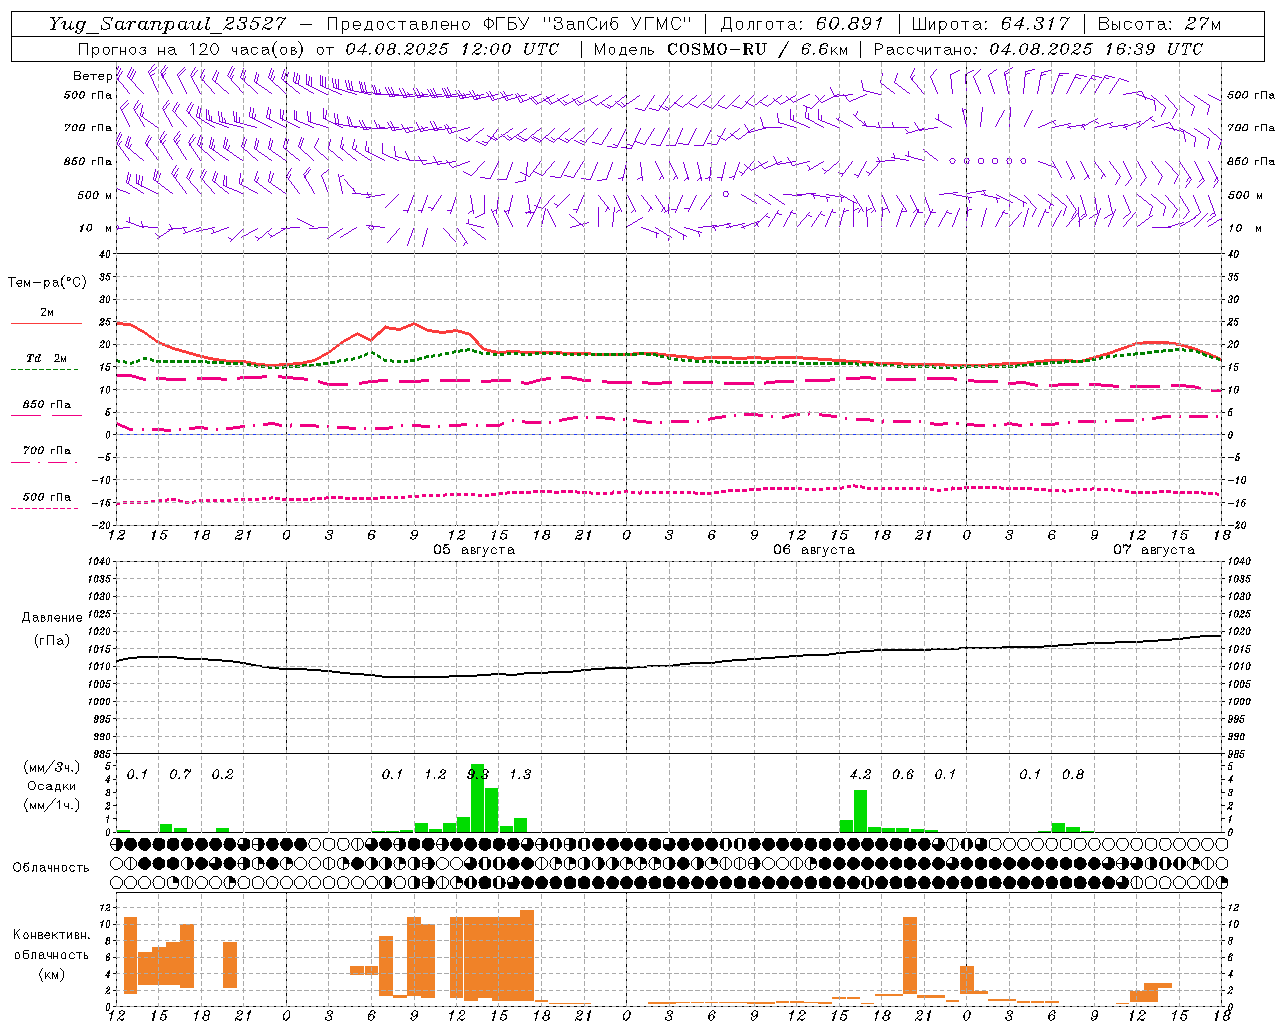Click the Ветер wind panel label
Image resolution: width=1280 pixels, height=1024 pixels.
point(92,76)
